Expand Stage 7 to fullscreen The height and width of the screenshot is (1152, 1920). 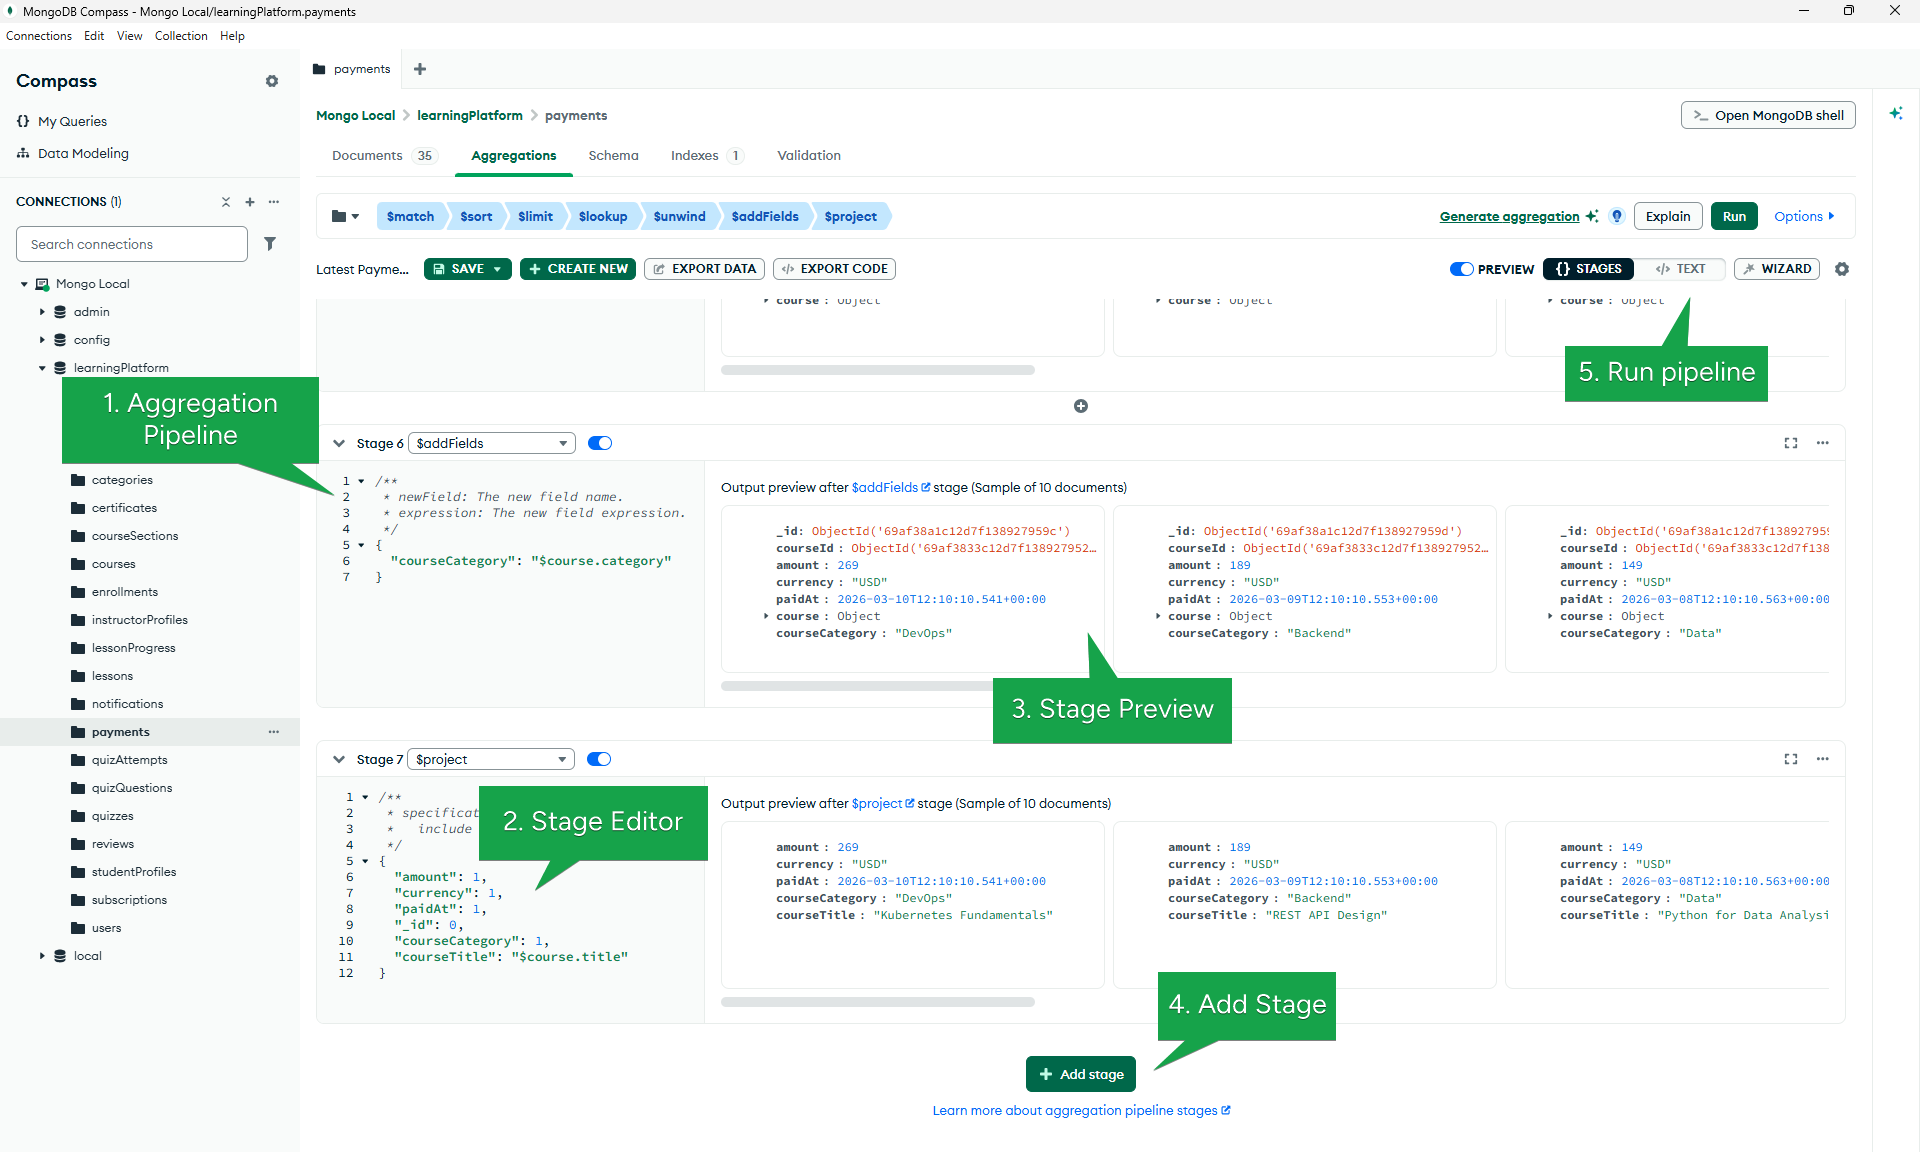(1791, 759)
